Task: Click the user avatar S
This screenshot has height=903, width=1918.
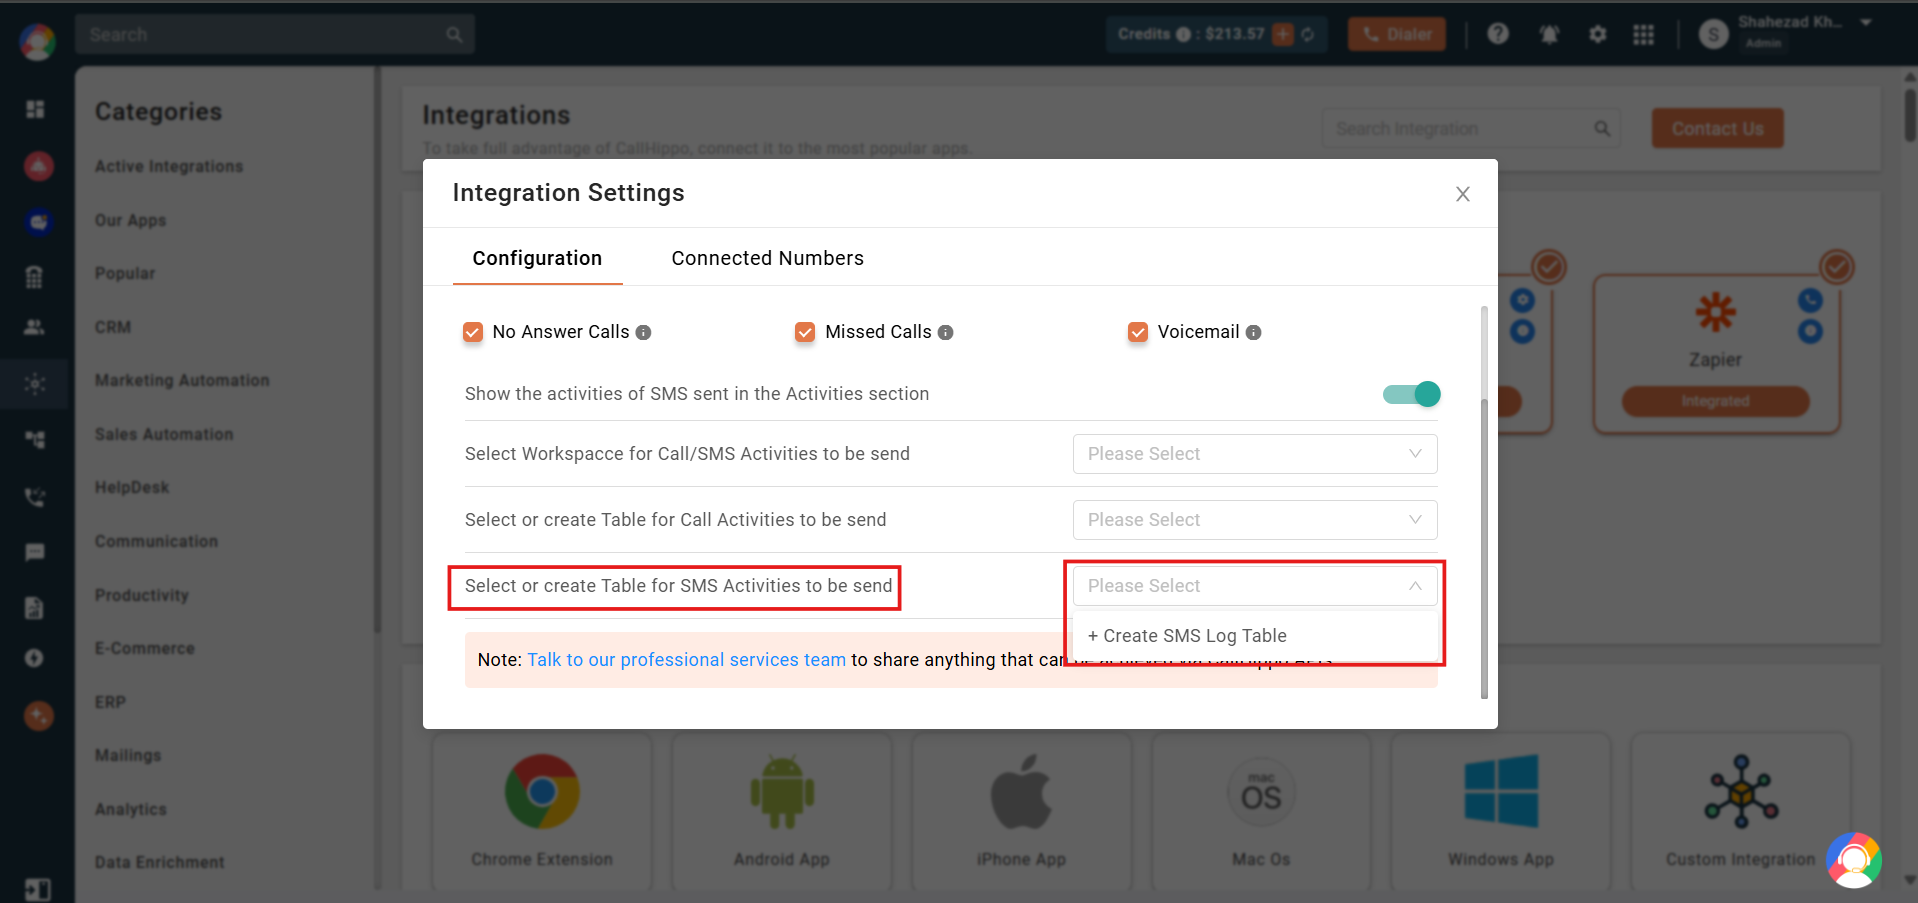Action: [1713, 35]
